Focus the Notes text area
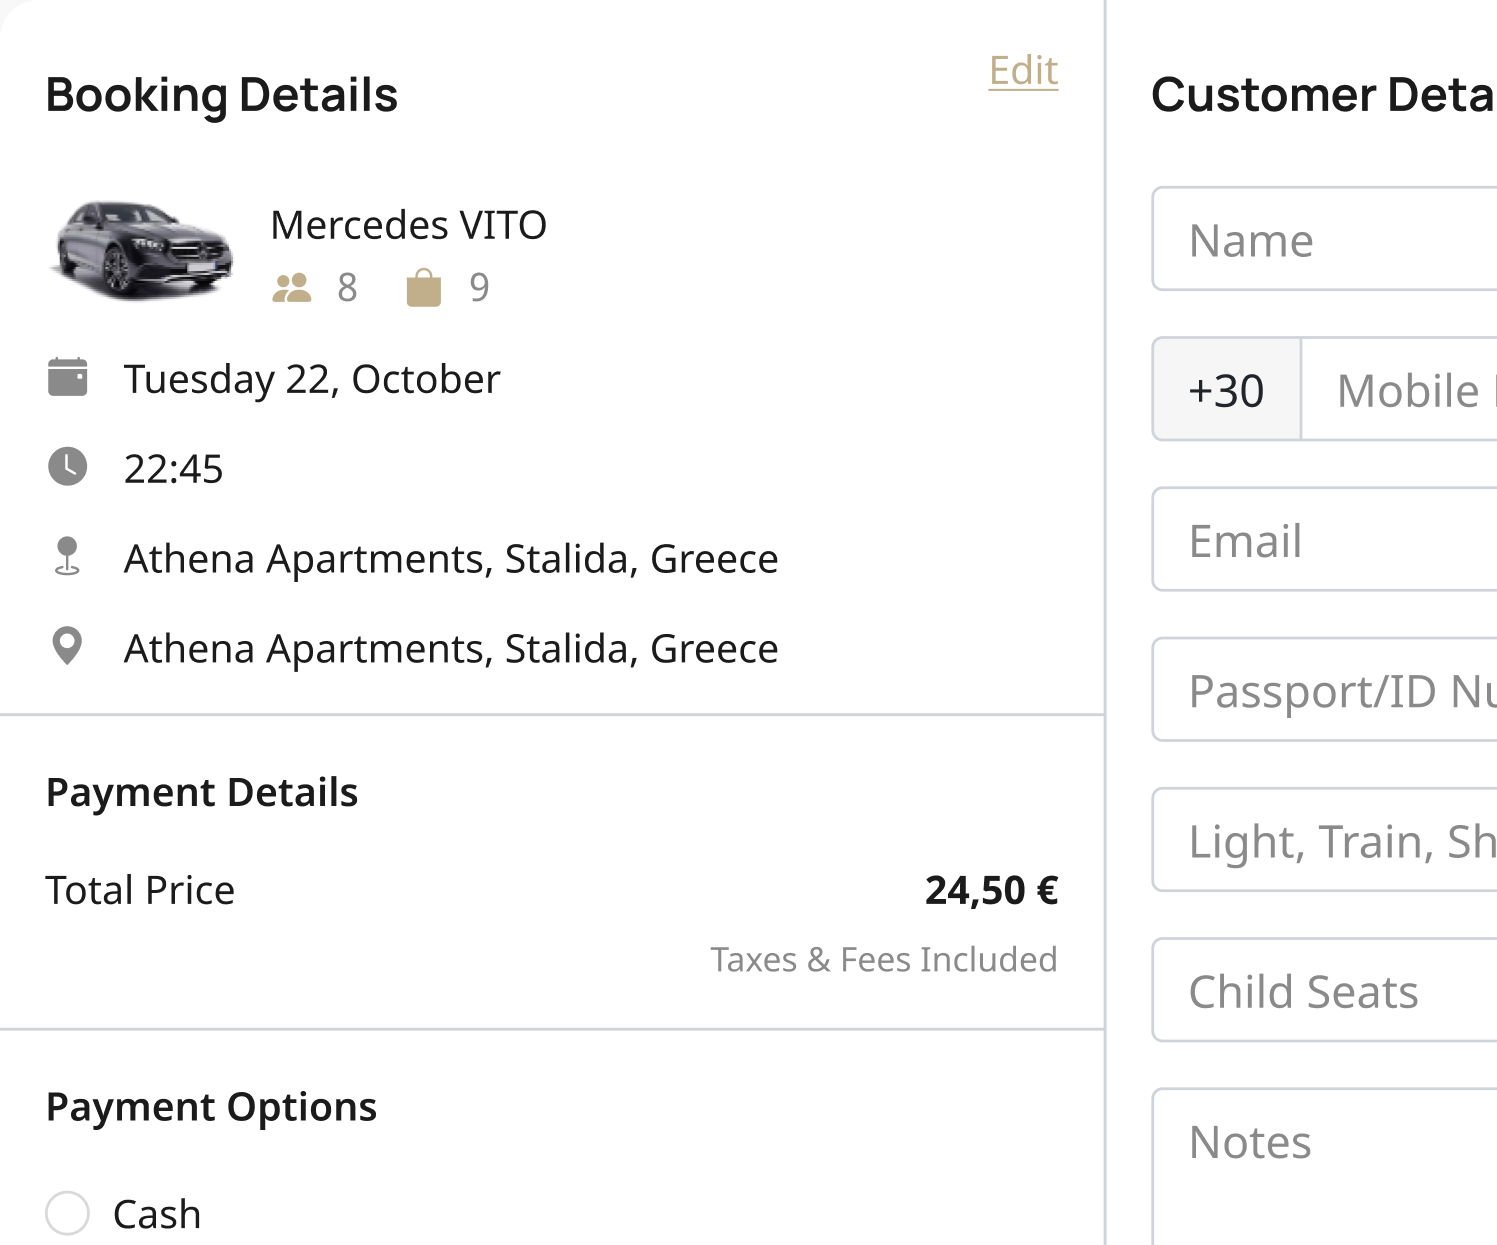The width and height of the screenshot is (1497, 1245). pos(1325,1167)
